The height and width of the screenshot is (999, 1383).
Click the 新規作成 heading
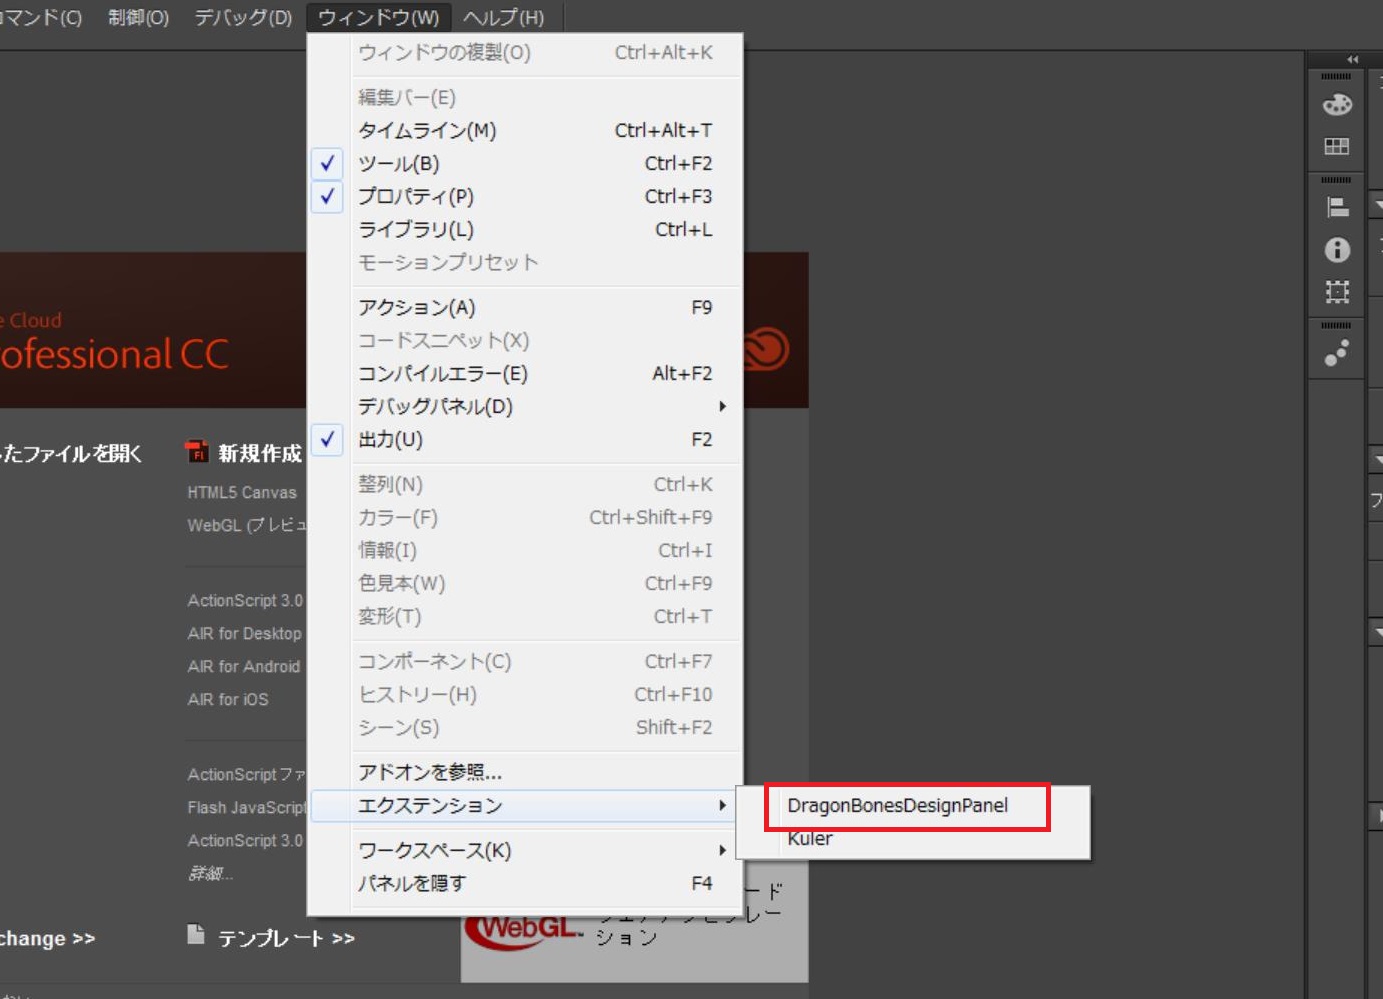pos(260,453)
